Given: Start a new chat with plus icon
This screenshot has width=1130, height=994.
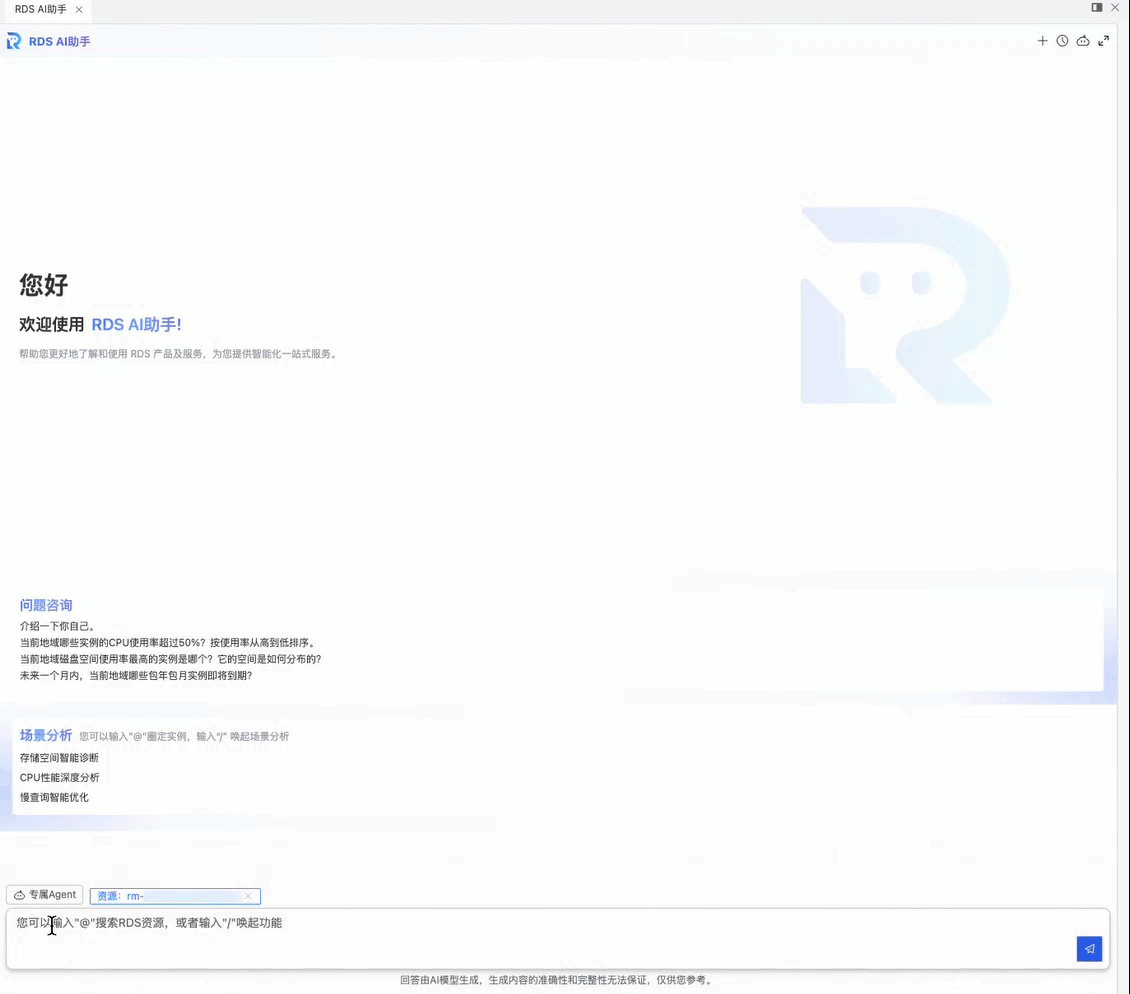Looking at the screenshot, I should pyautogui.click(x=1042, y=41).
